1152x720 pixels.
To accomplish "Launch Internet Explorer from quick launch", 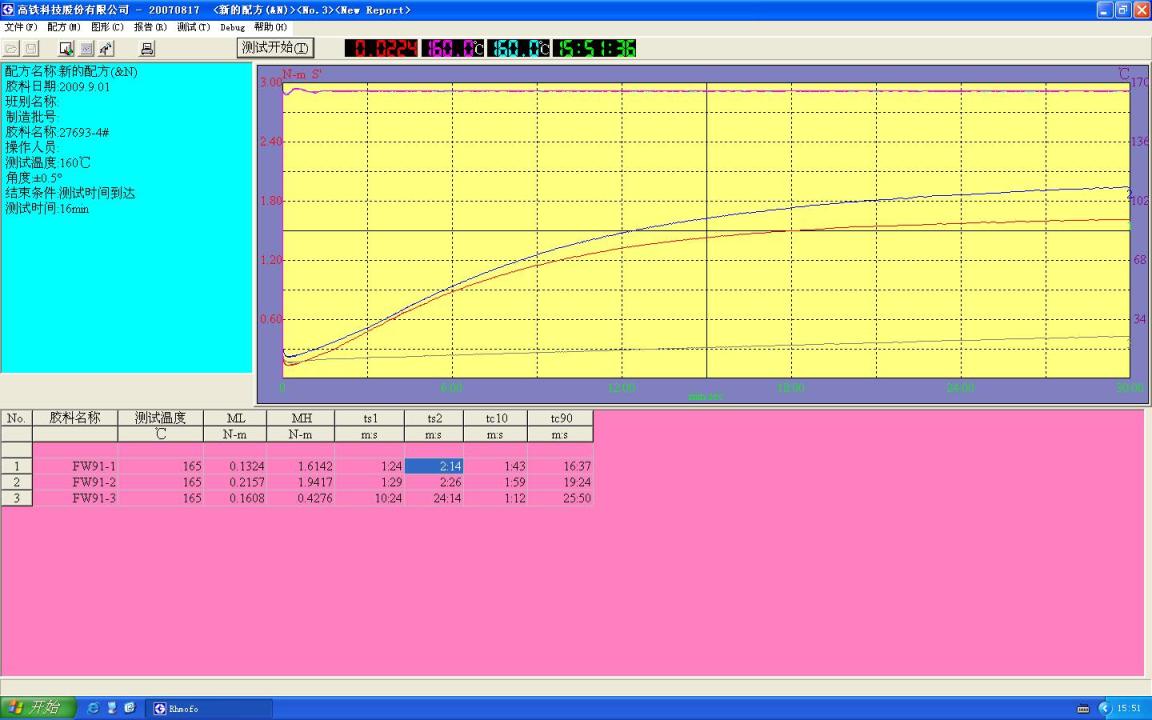I will click(93, 708).
